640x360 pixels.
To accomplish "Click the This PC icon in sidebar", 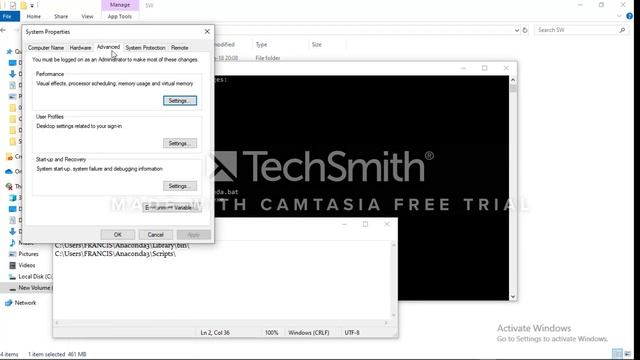I will coord(9,186).
